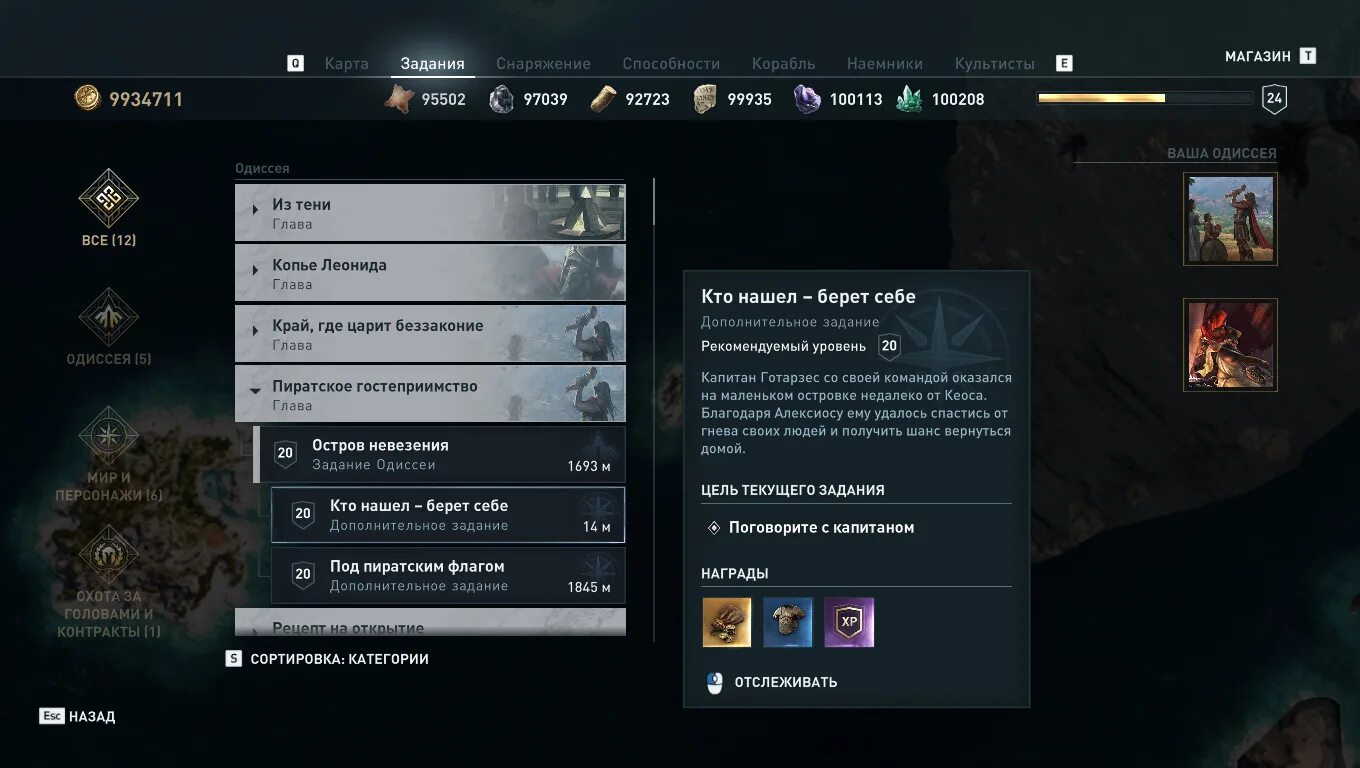Click the level 24 shield badge
Viewport: 1360px width, 768px height.
pos(1274,98)
